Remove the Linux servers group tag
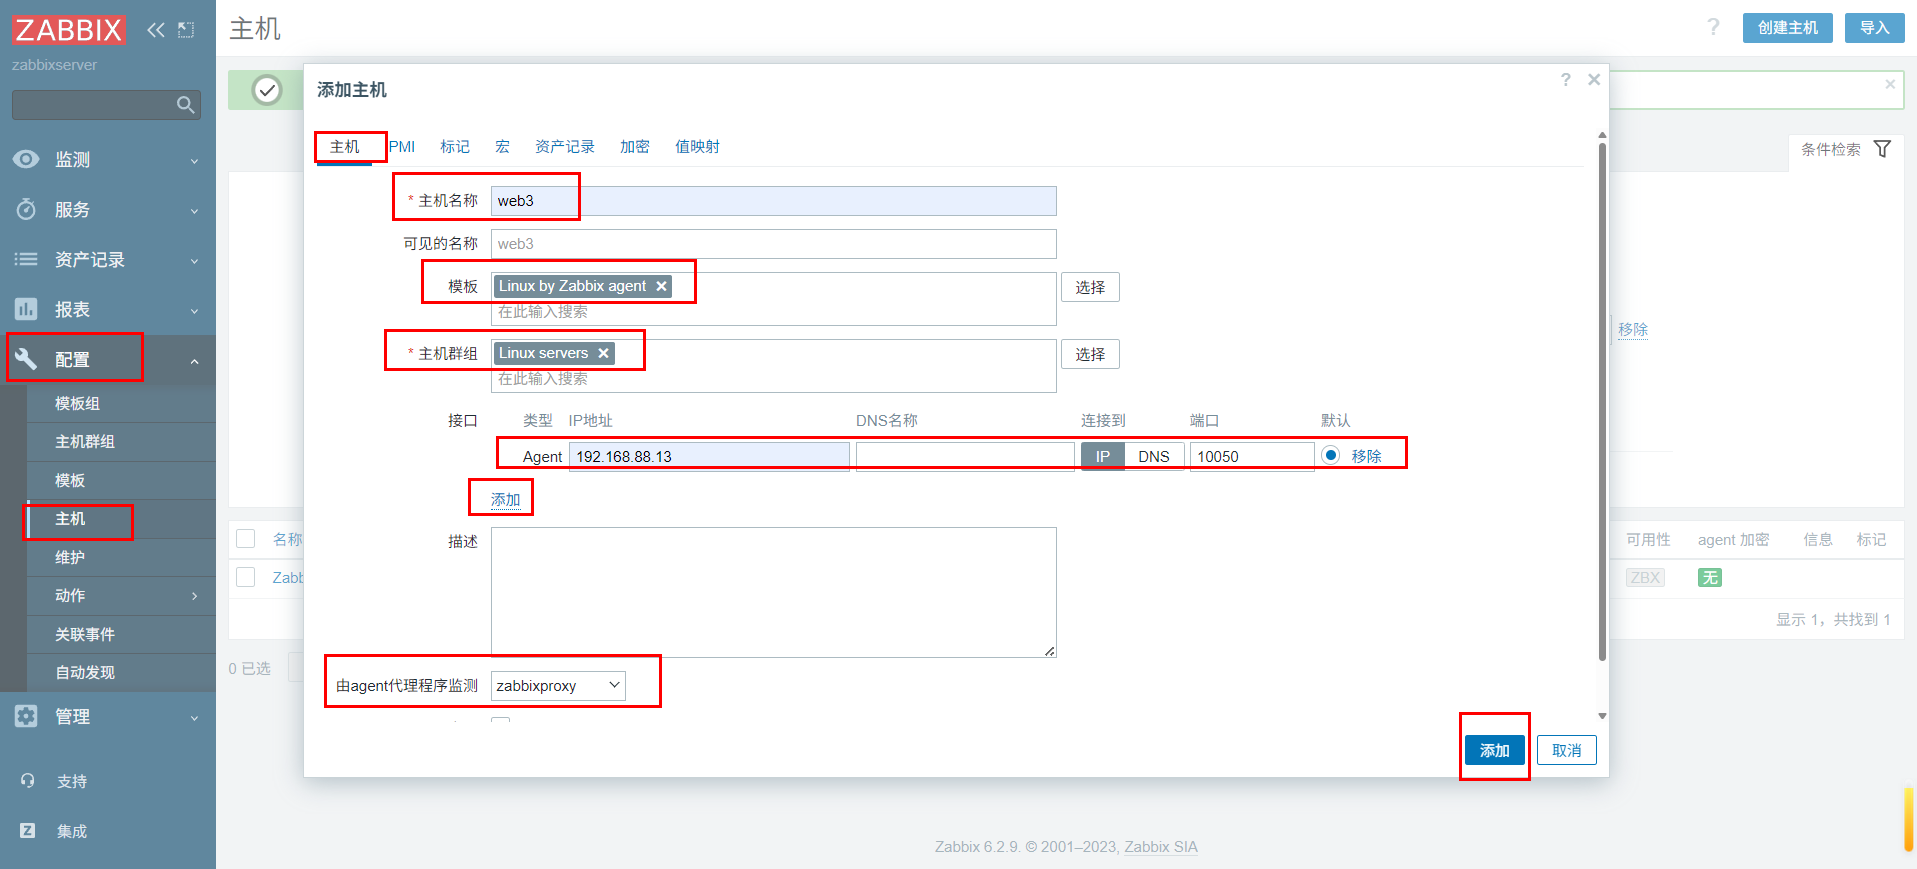The height and width of the screenshot is (869, 1917). click(x=603, y=353)
